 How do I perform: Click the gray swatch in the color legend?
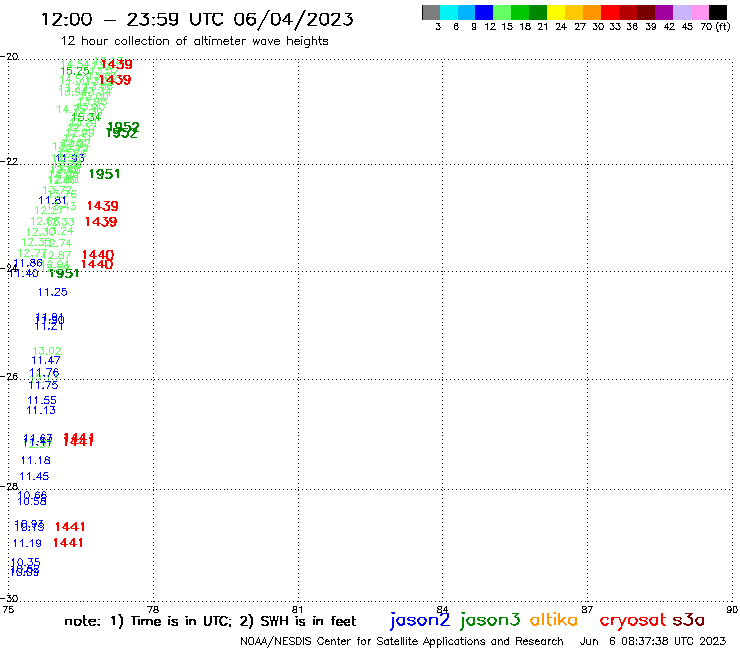click(431, 12)
